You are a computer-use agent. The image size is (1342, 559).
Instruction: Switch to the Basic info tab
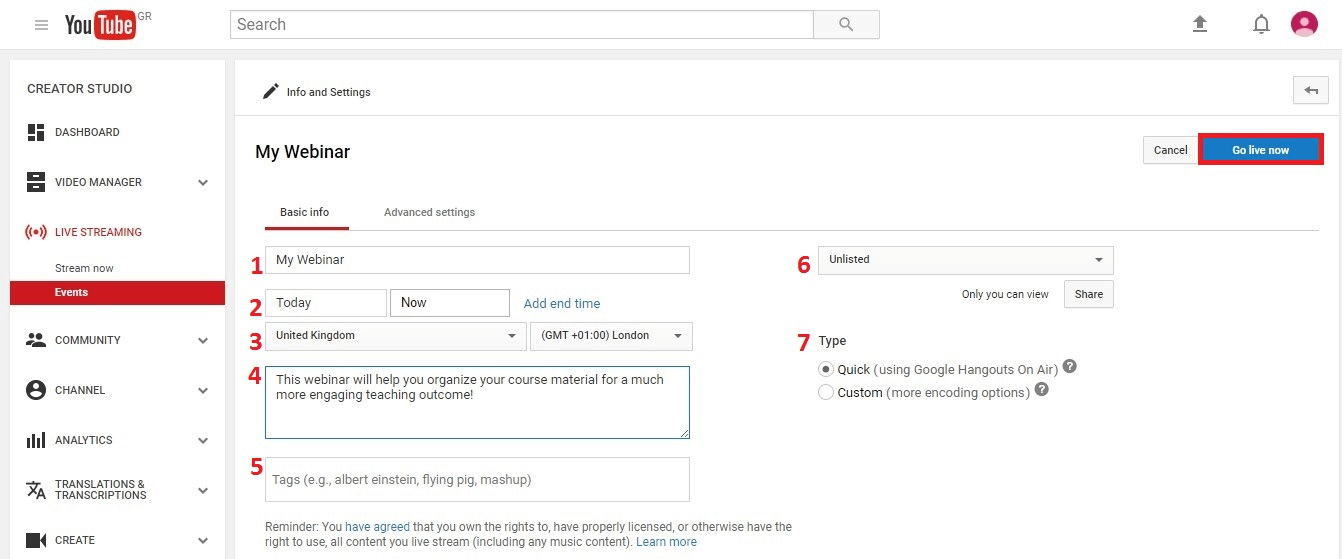(305, 212)
